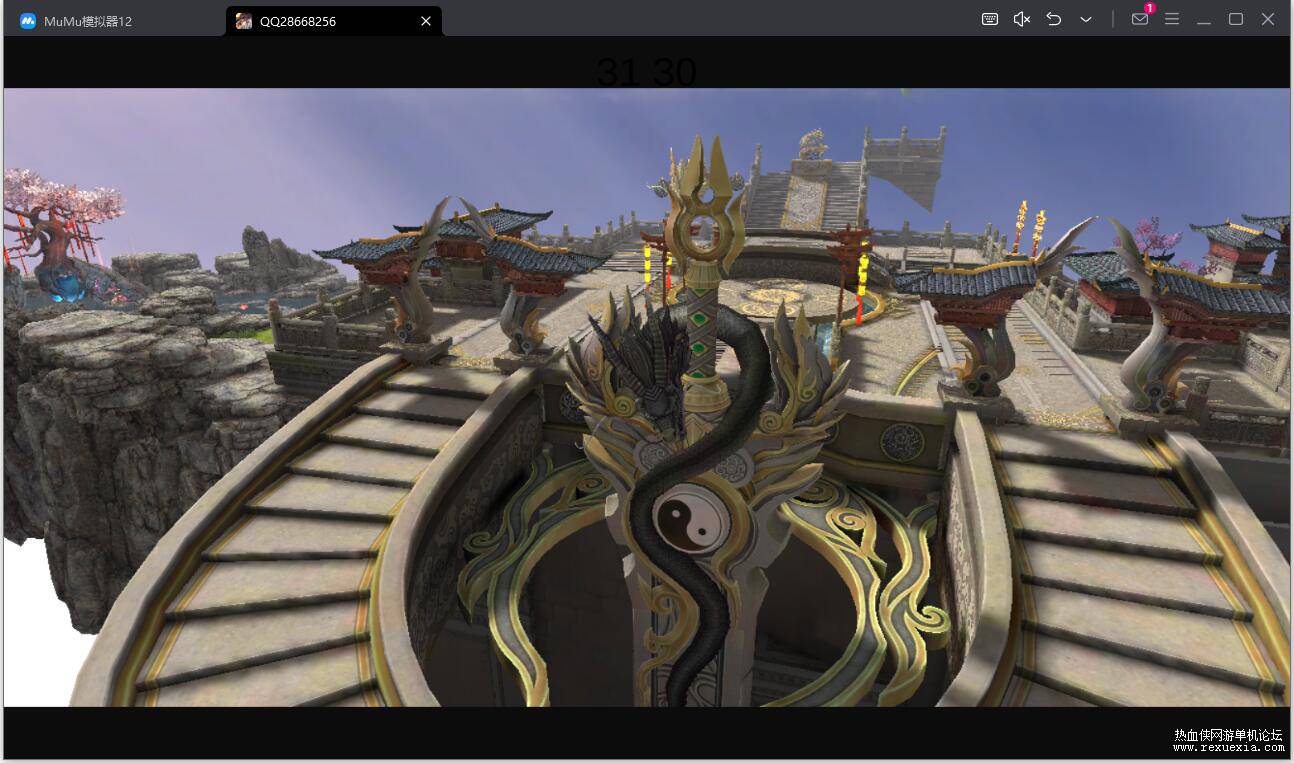Close the MuMu emulator window

[1268, 19]
